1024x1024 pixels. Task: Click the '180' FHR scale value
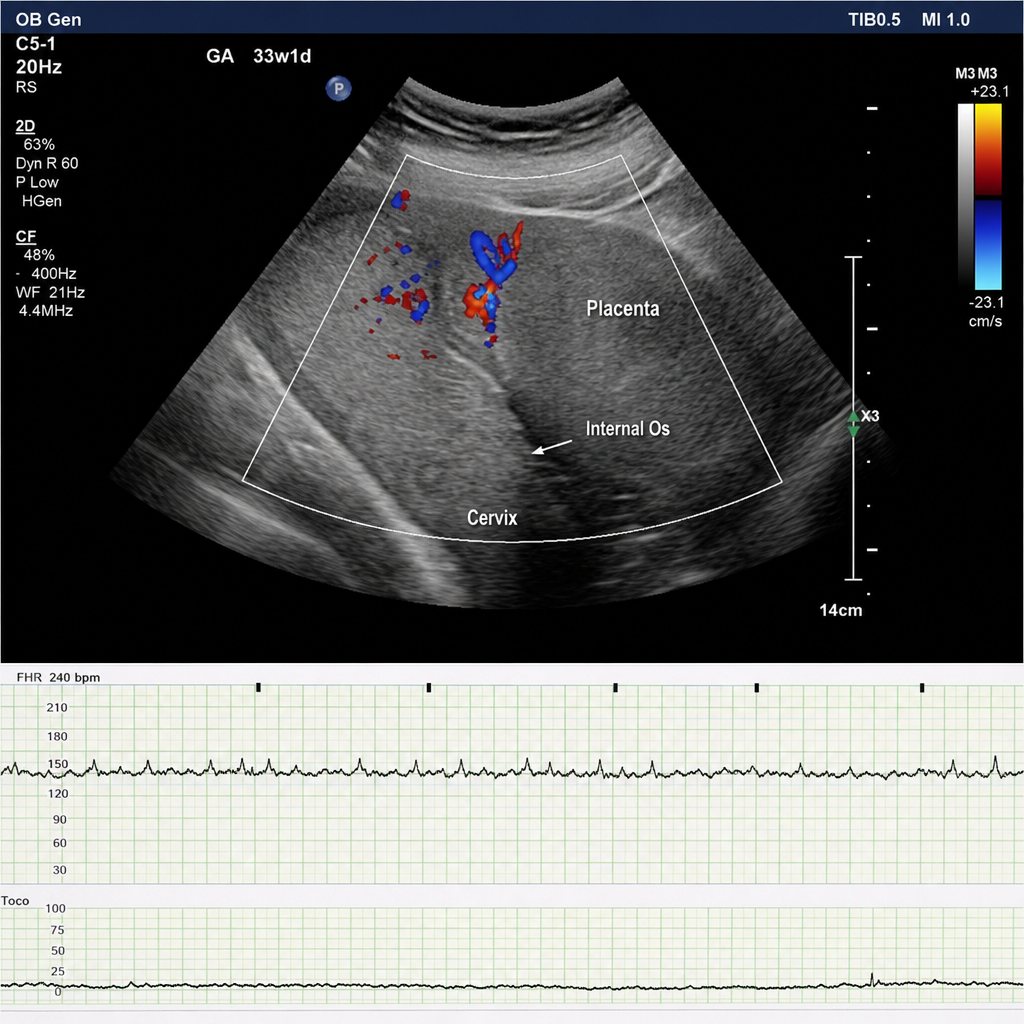click(57, 736)
